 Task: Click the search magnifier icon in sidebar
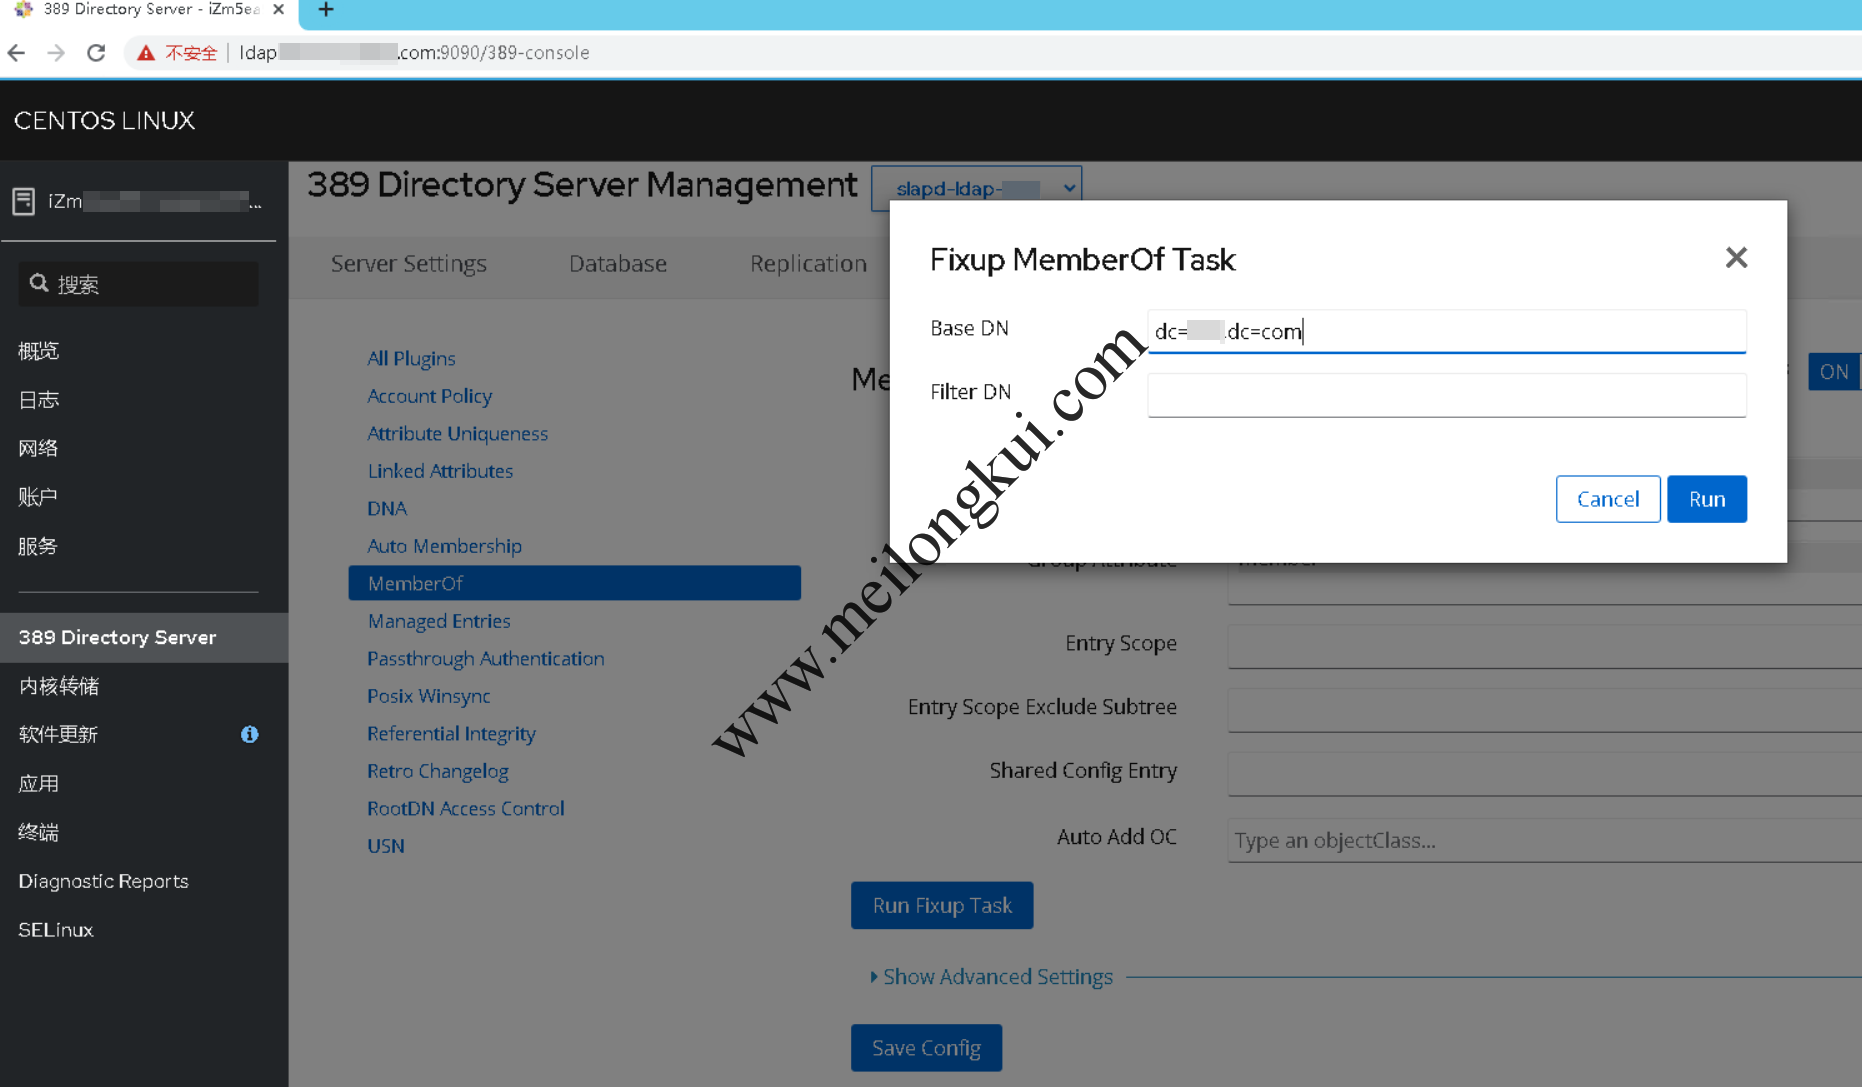coord(39,284)
